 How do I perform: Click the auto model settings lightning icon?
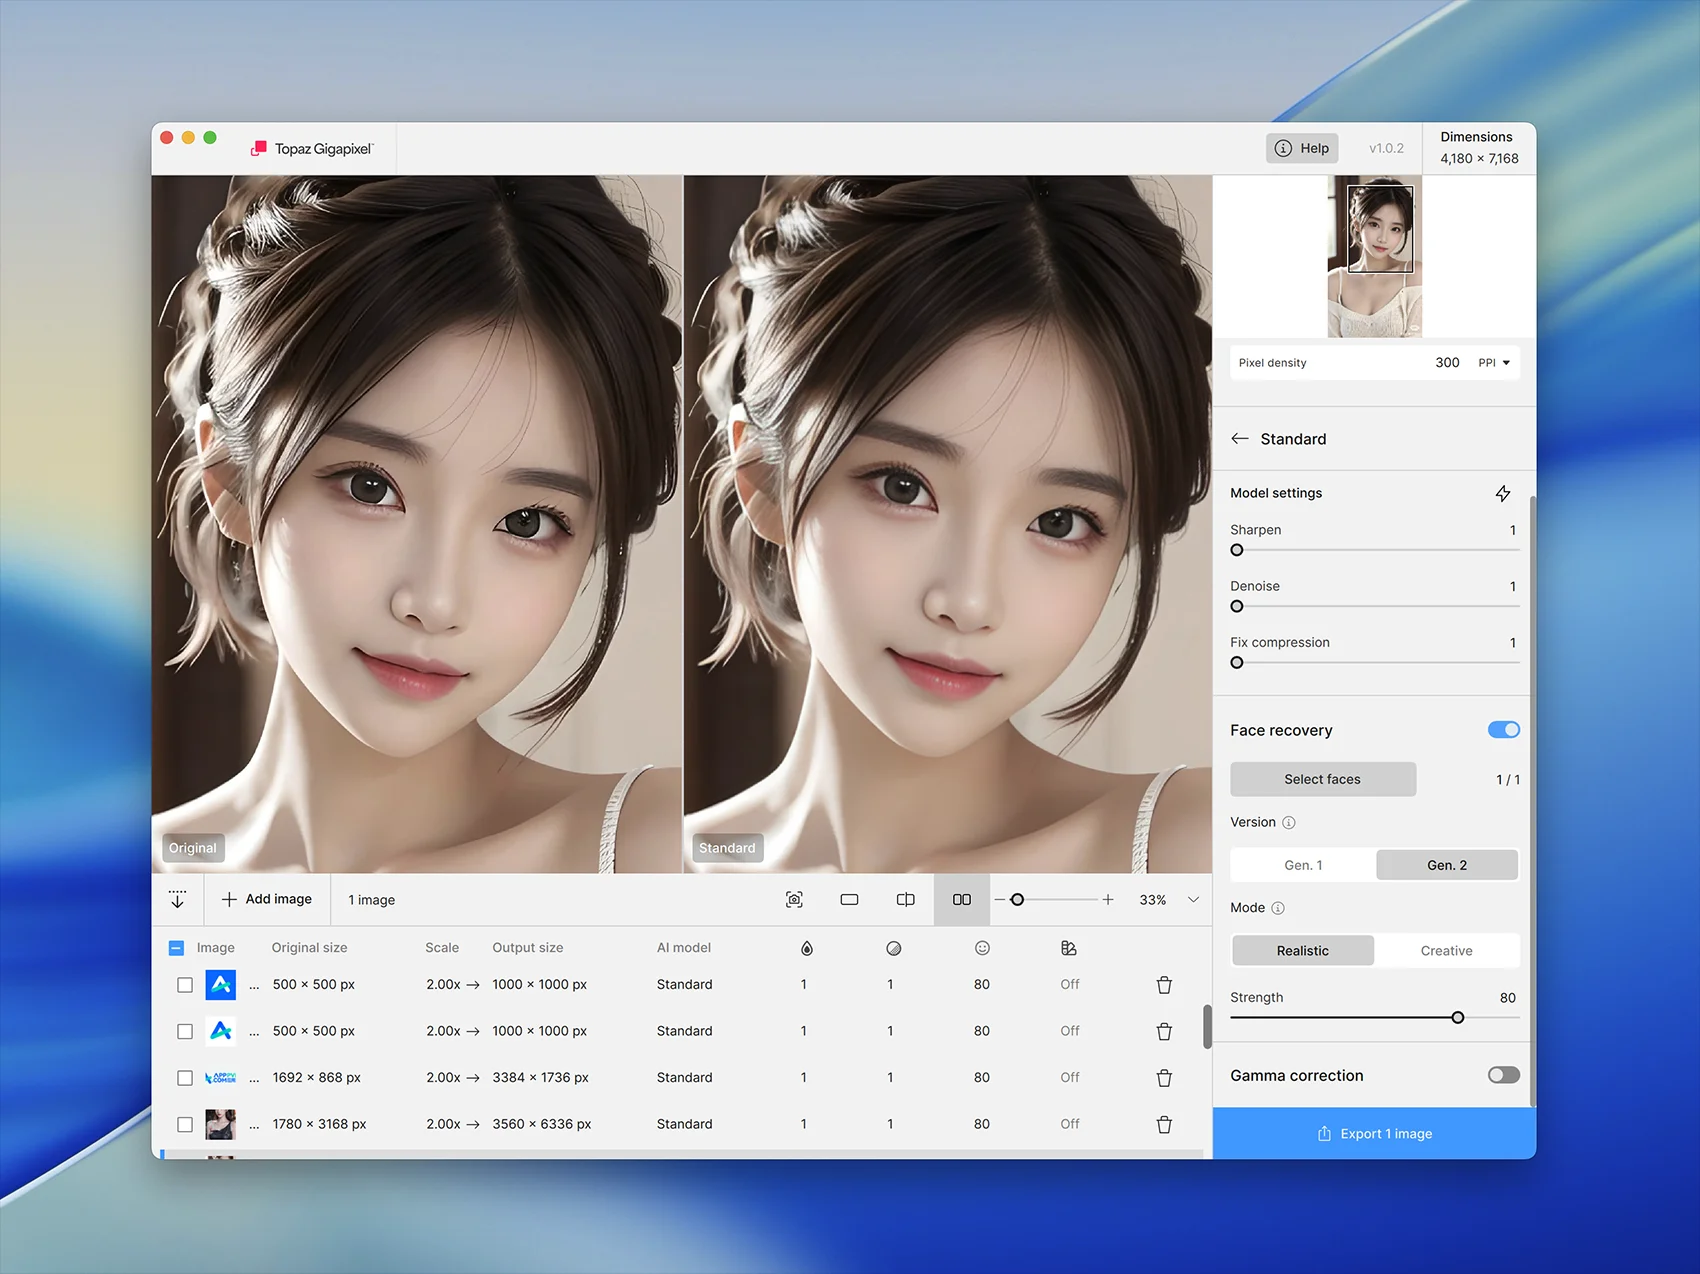(x=1502, y=493)
